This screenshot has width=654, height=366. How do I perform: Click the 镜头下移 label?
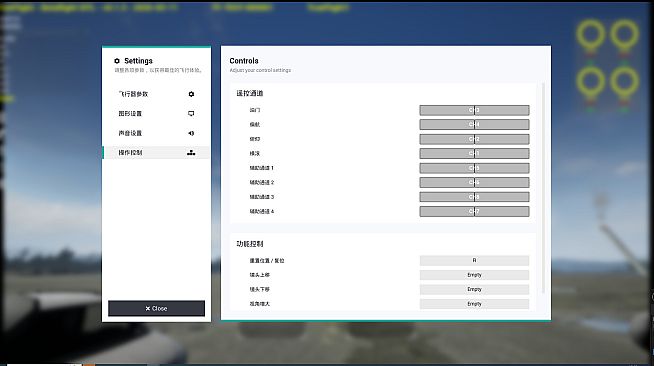click(x=259, y=289)
